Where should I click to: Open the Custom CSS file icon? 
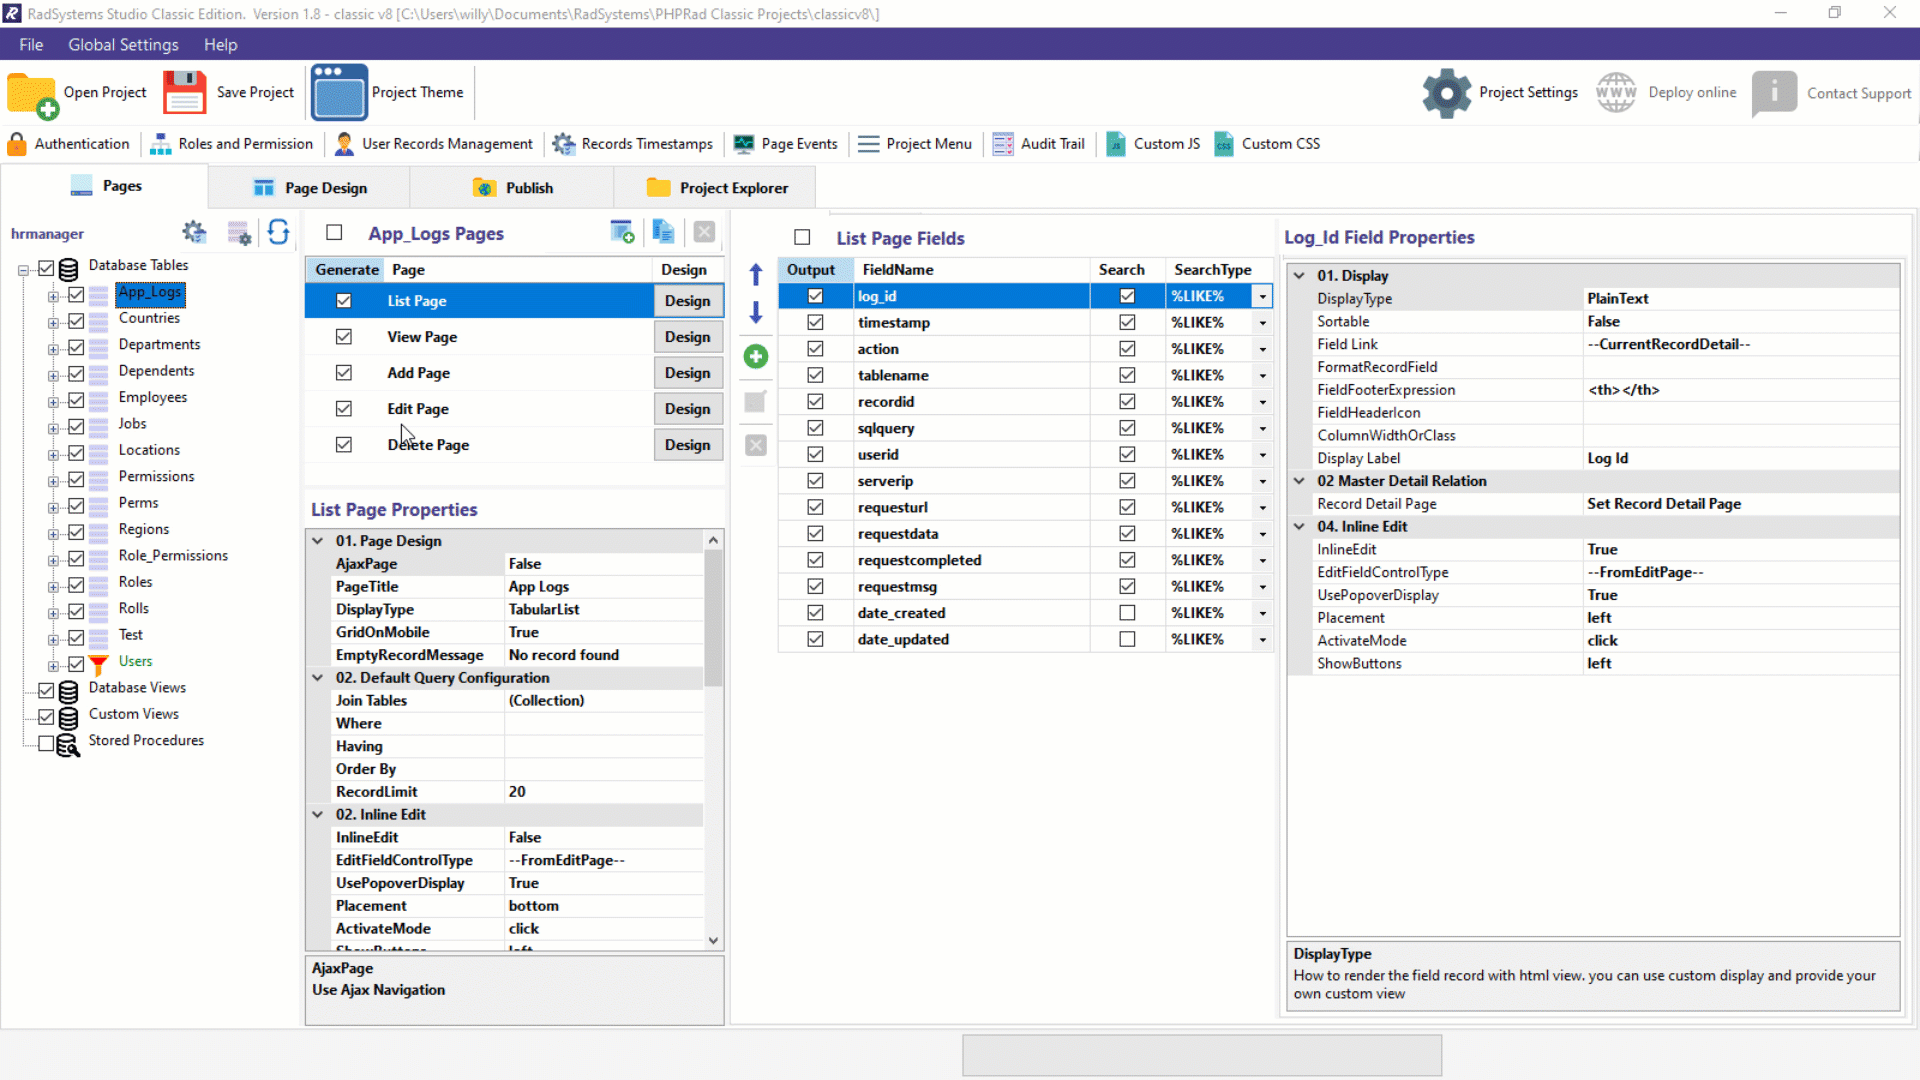coord(1224,144)
